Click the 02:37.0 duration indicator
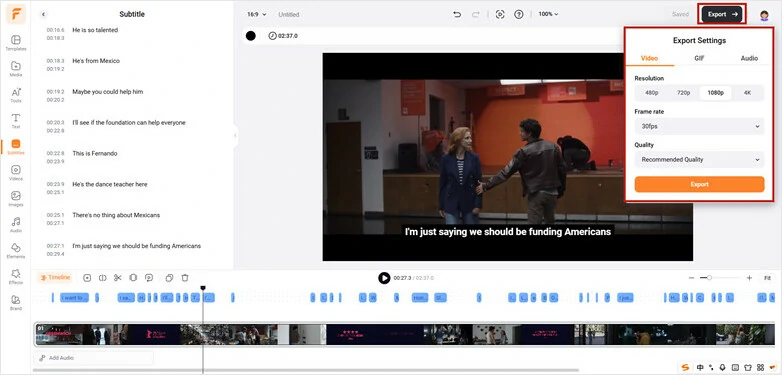The height and width of the screenshot is (375, 782). tap(283, 36)
